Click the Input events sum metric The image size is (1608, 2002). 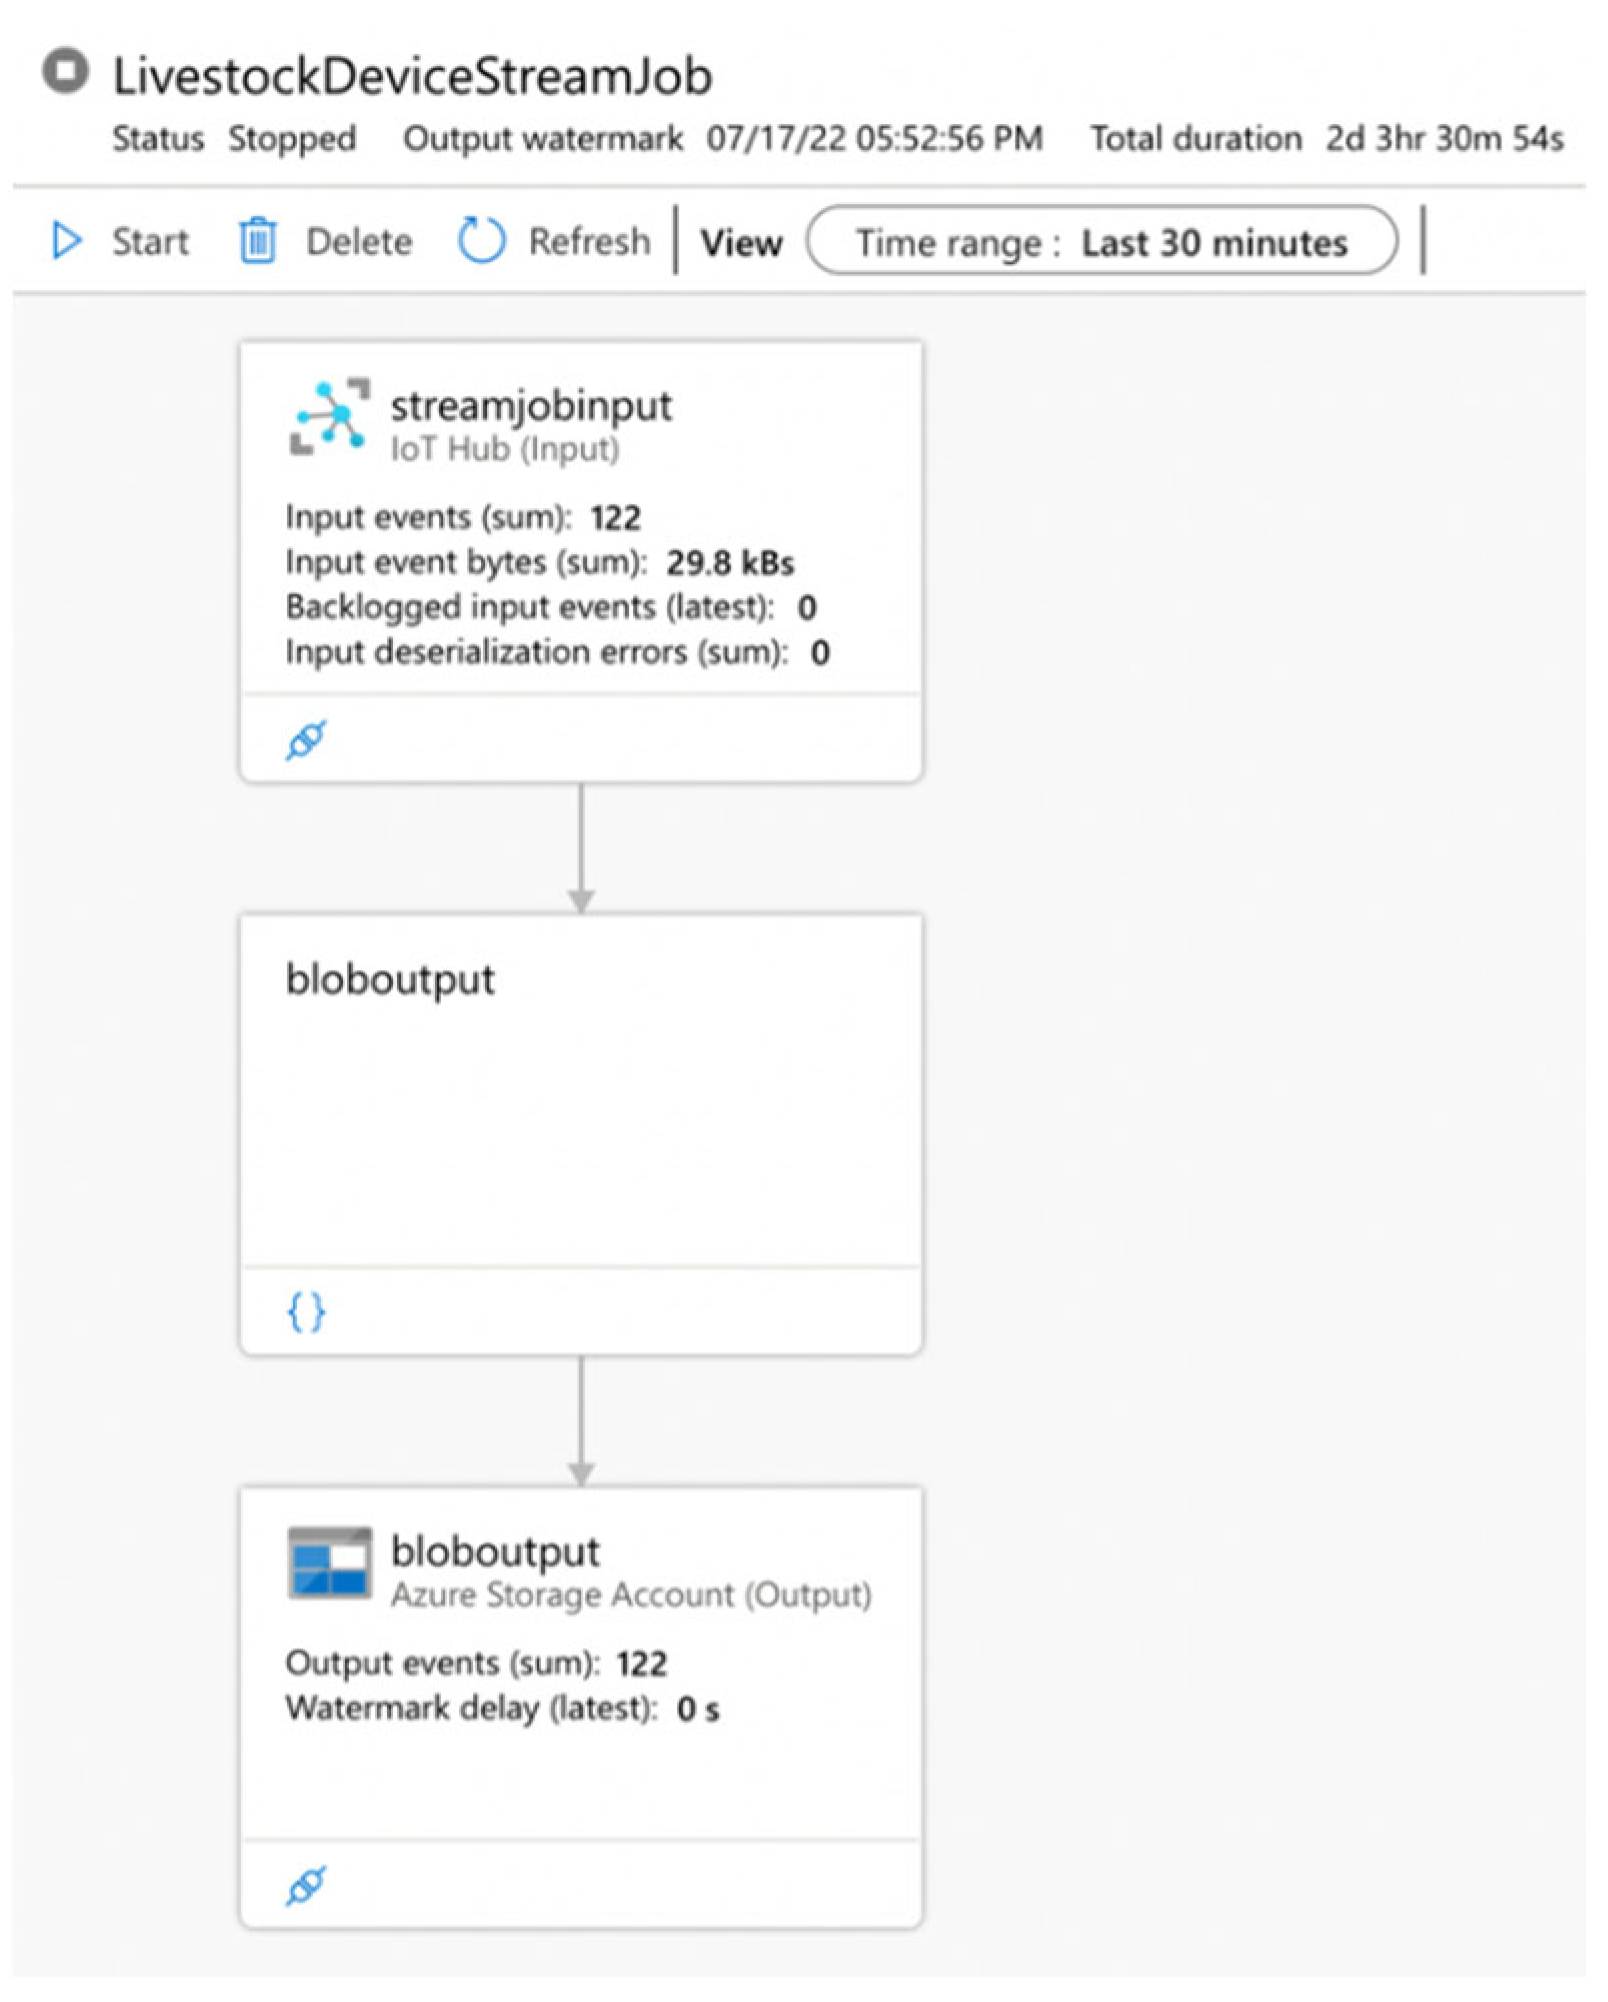pos(463,517)
